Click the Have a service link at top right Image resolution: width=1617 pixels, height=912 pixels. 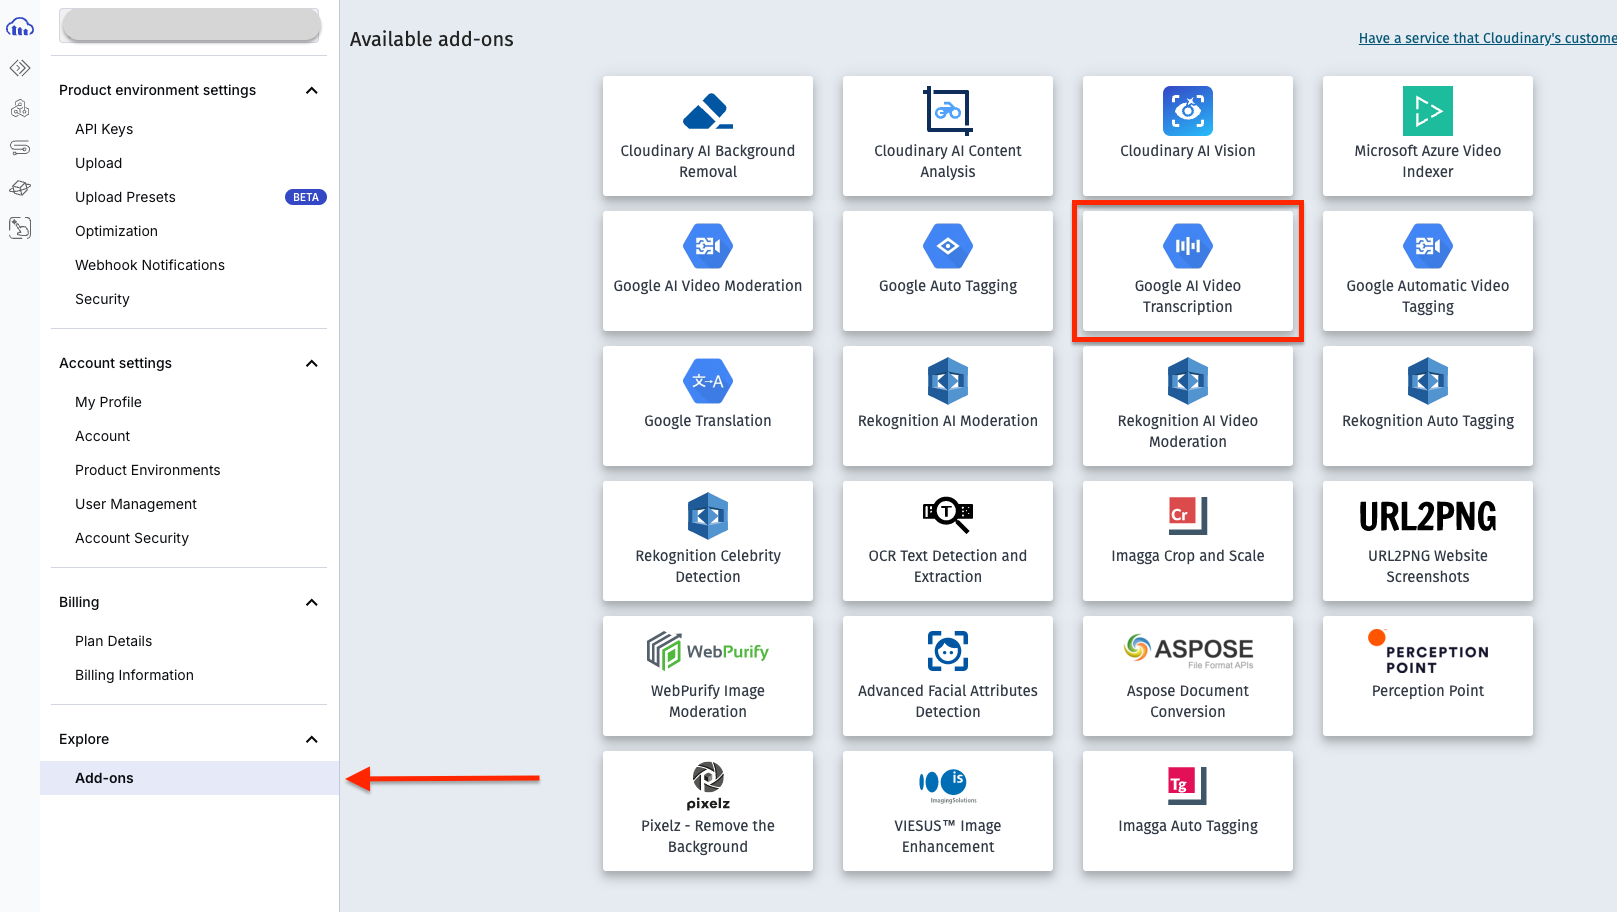tap(1480, 38)
